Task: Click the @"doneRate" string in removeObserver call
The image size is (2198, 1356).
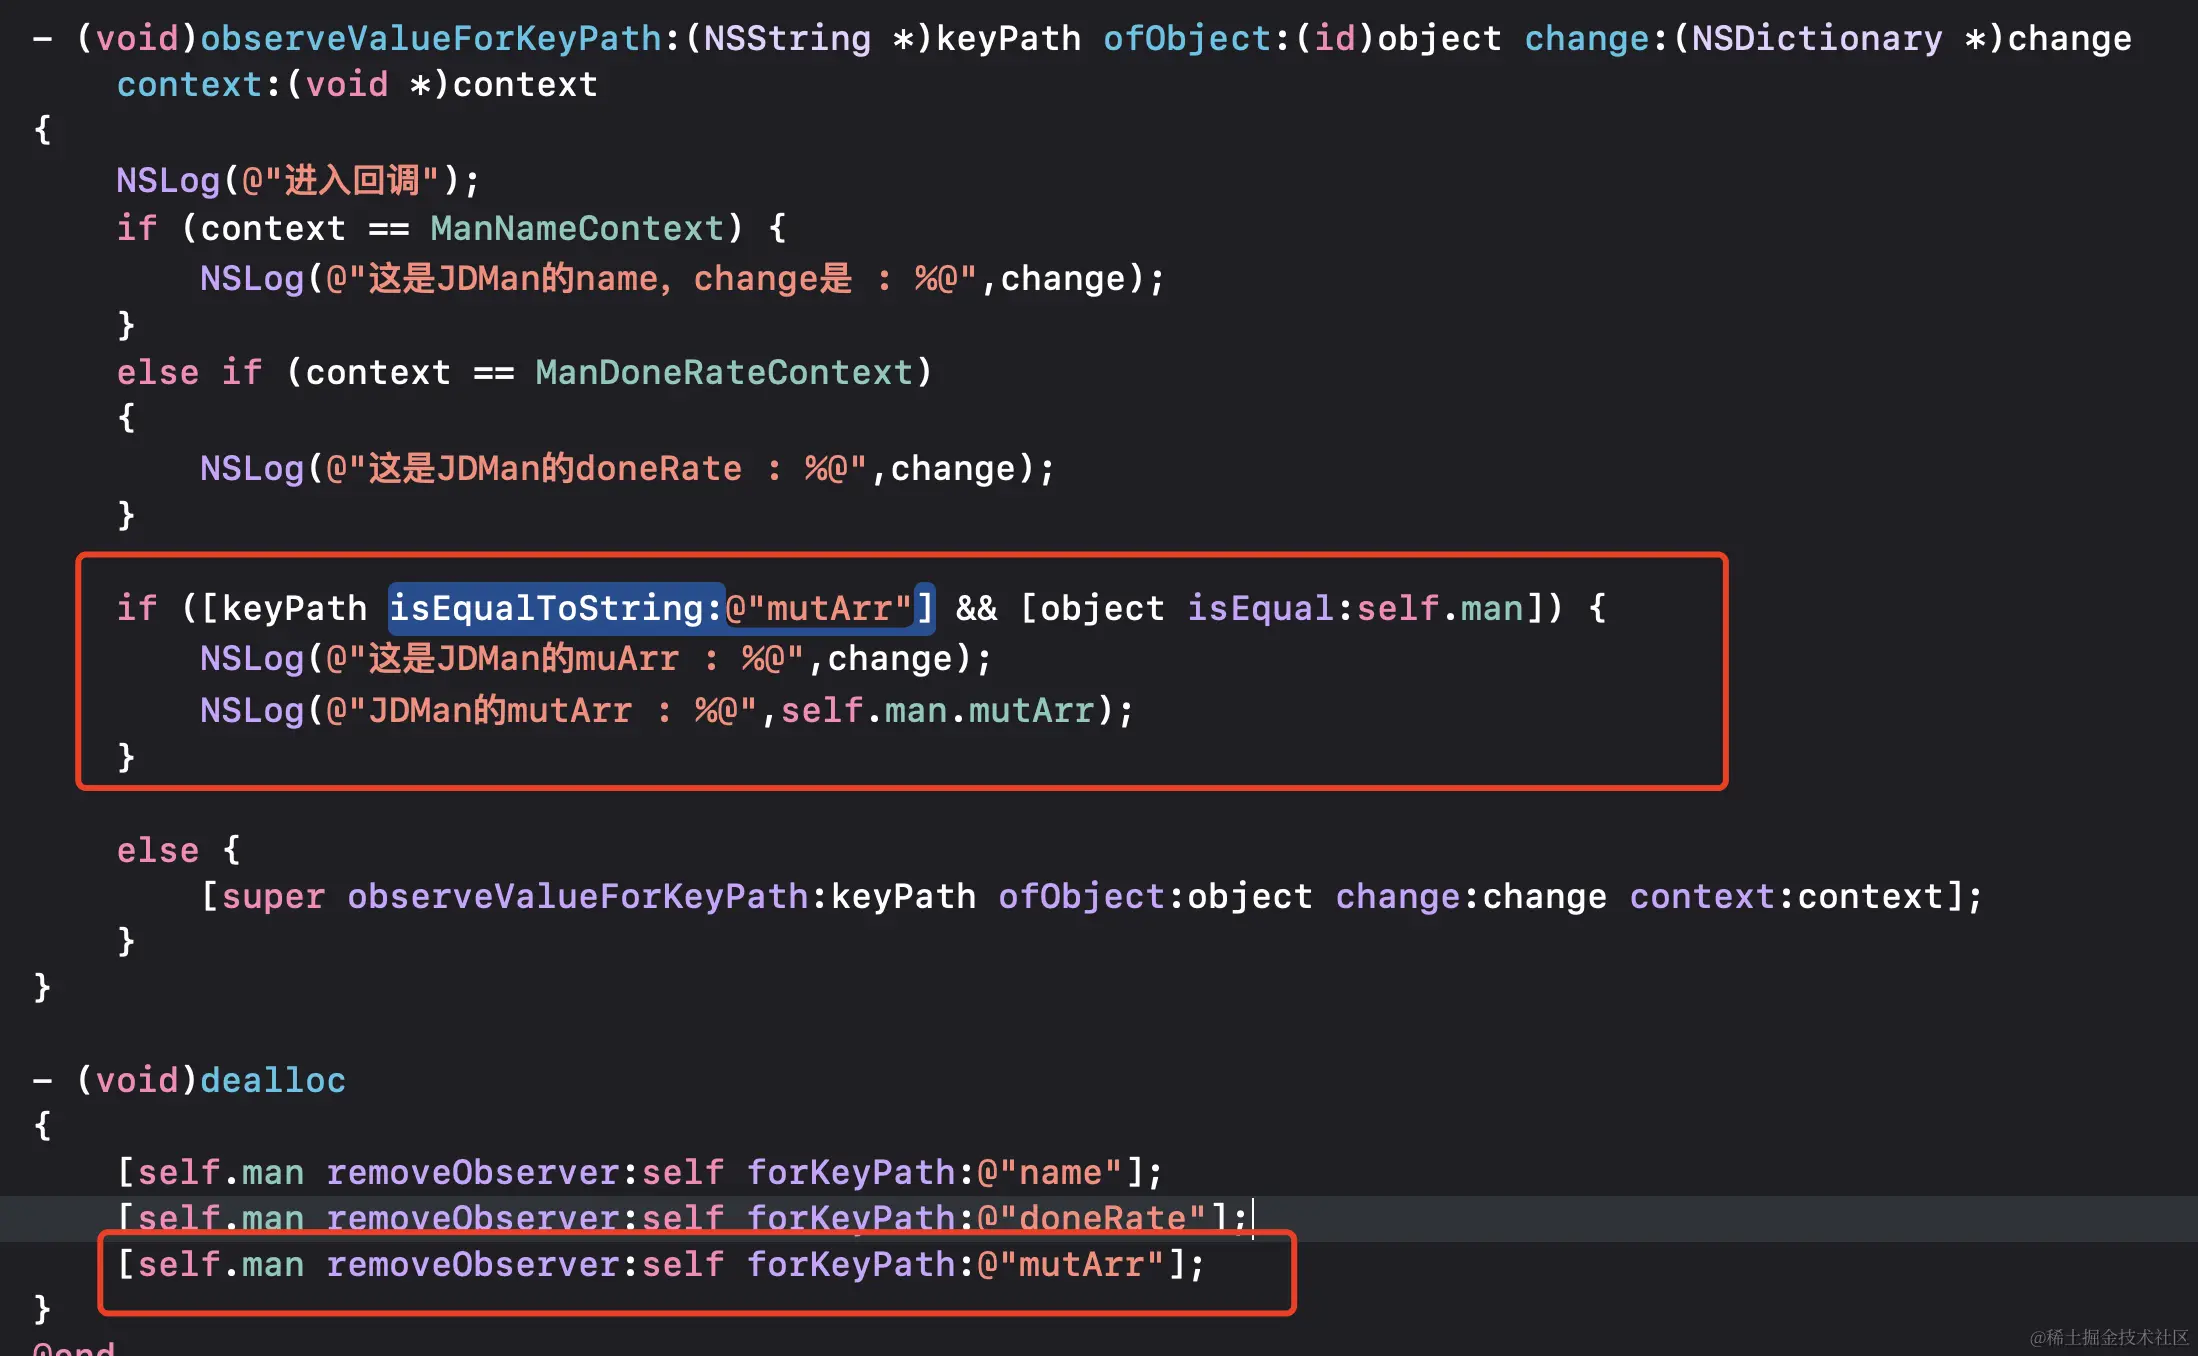Action: pyautogui.click(x=1091, y=1218)
